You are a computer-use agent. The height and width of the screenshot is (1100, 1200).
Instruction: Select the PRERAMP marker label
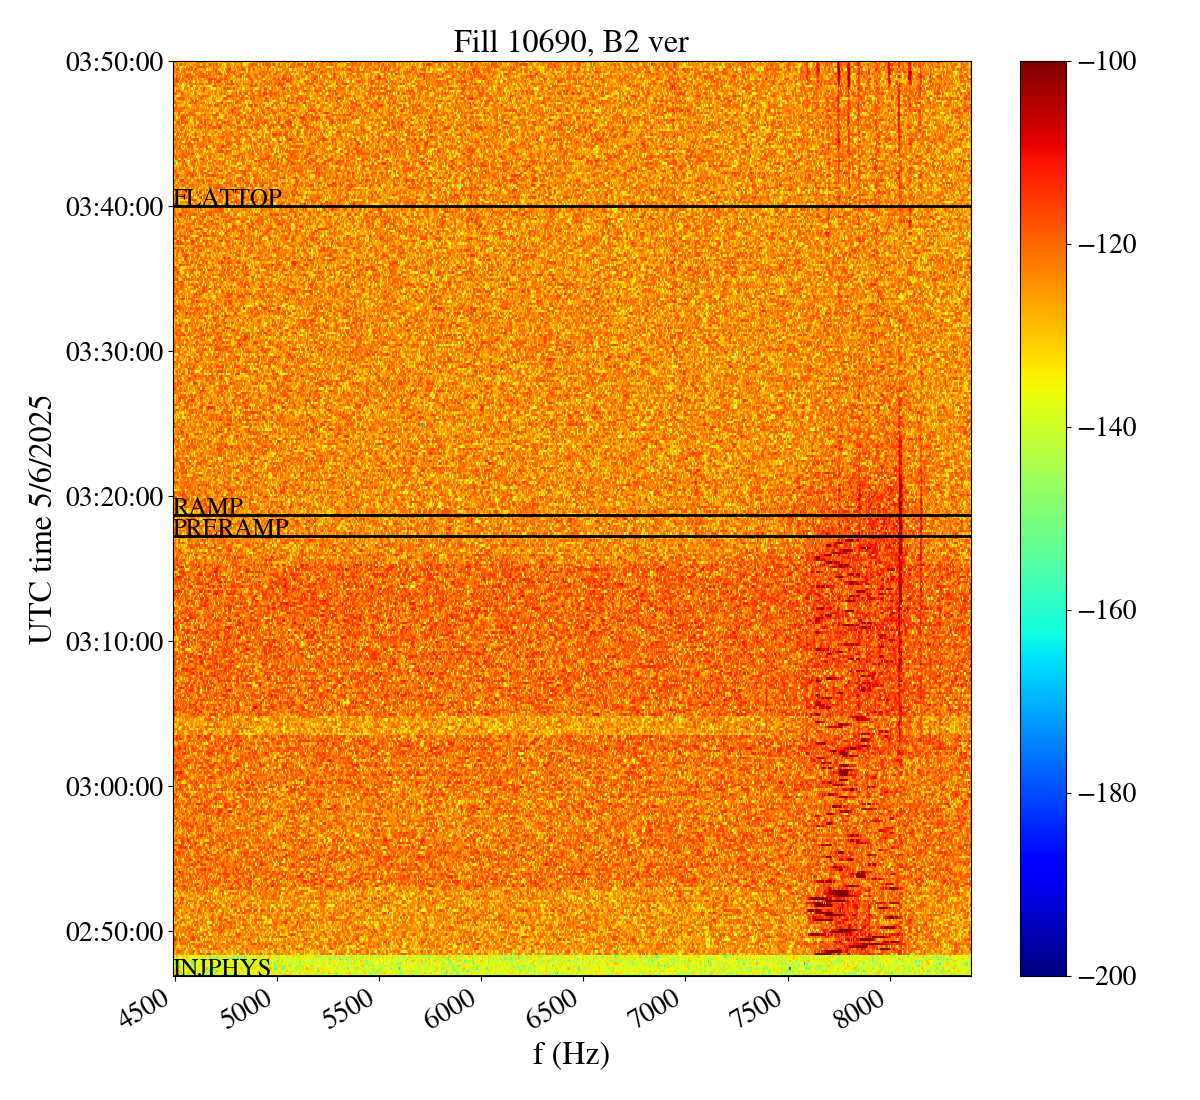pyautogui.click(x=231, y=528)
